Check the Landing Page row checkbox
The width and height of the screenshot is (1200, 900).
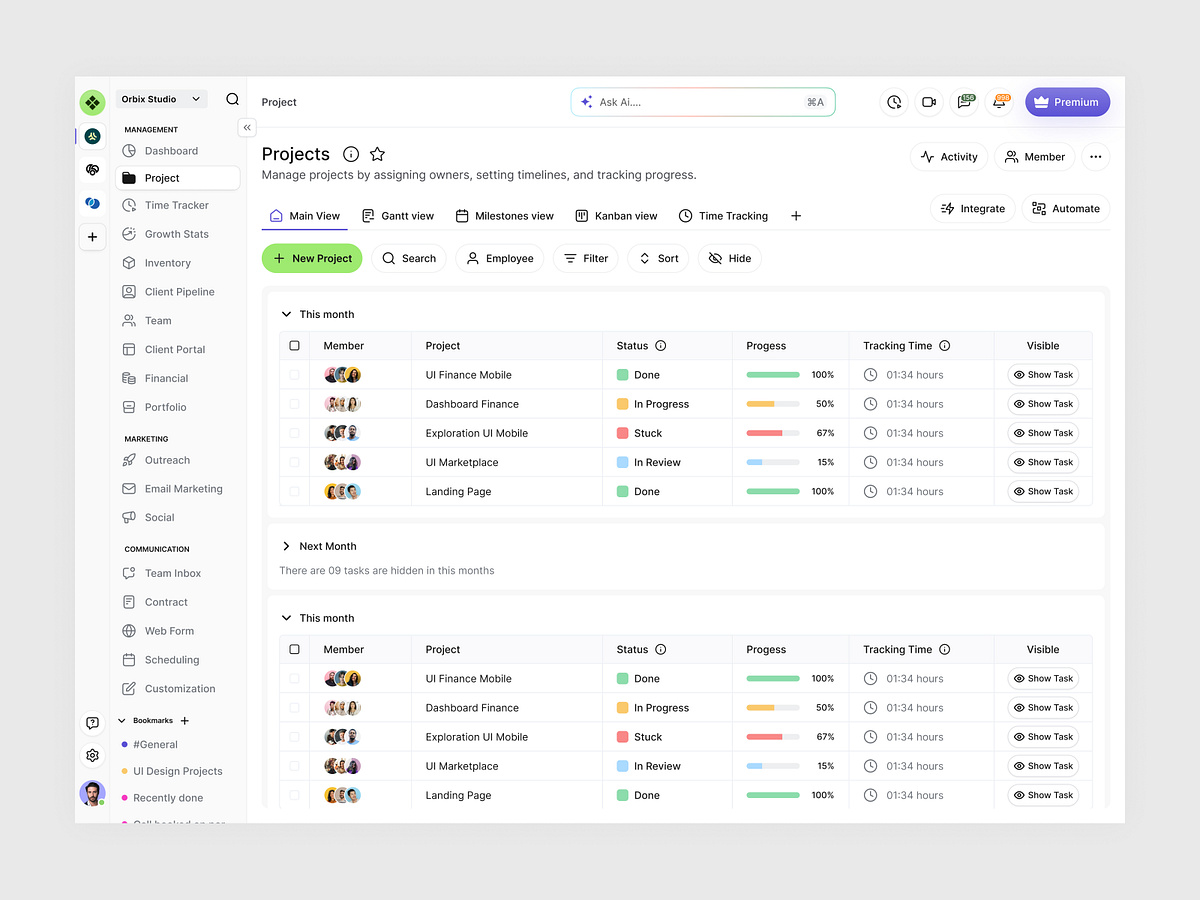[x=294, y=491]
